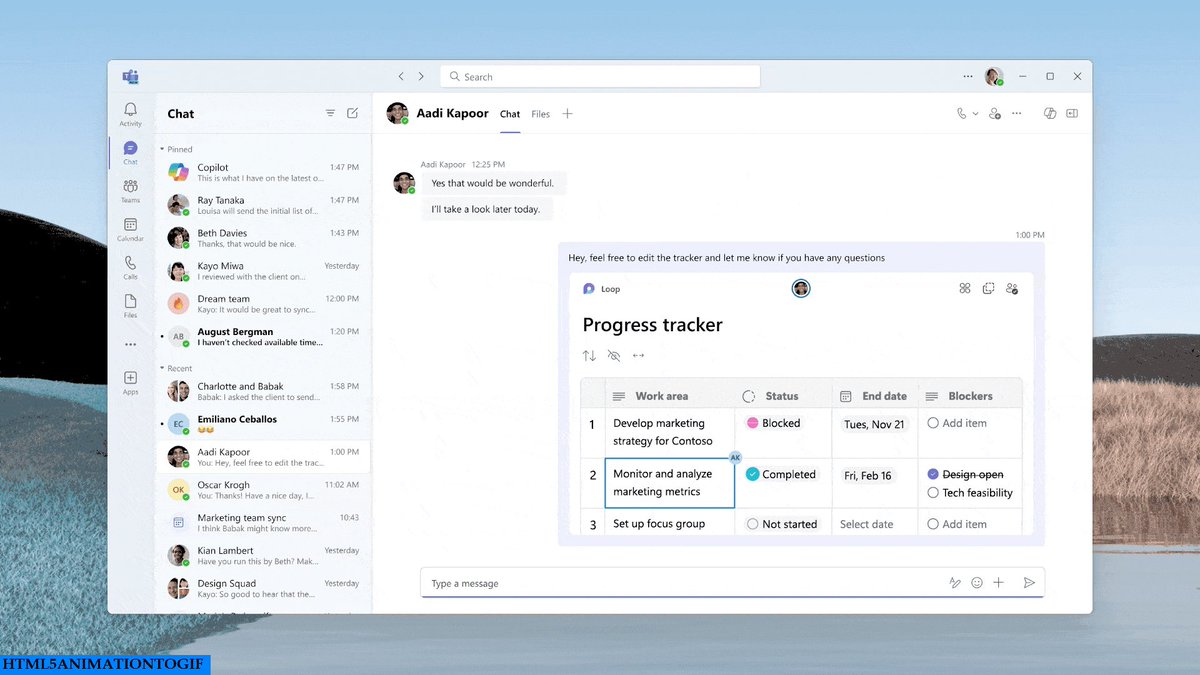Image resolution: width=1200 pixels, height=675 pixels.
Task: Click Select date in row 3
Action: (x=866, y=524)
